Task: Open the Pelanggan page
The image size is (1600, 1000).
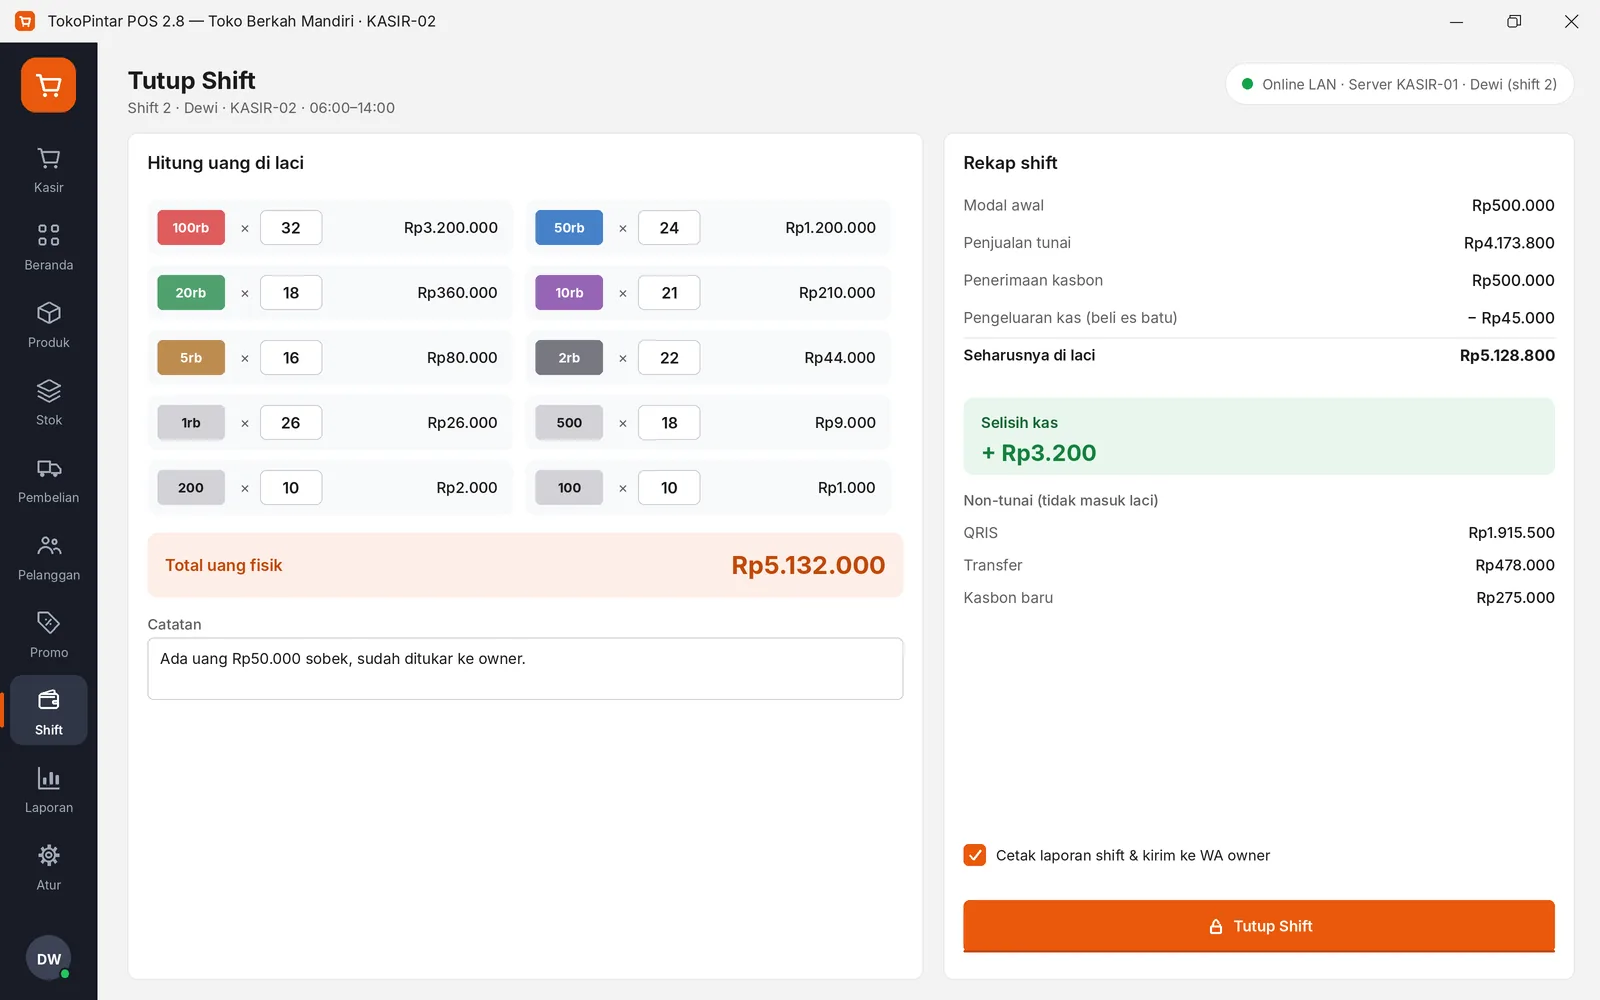Action: click(48, 558)
